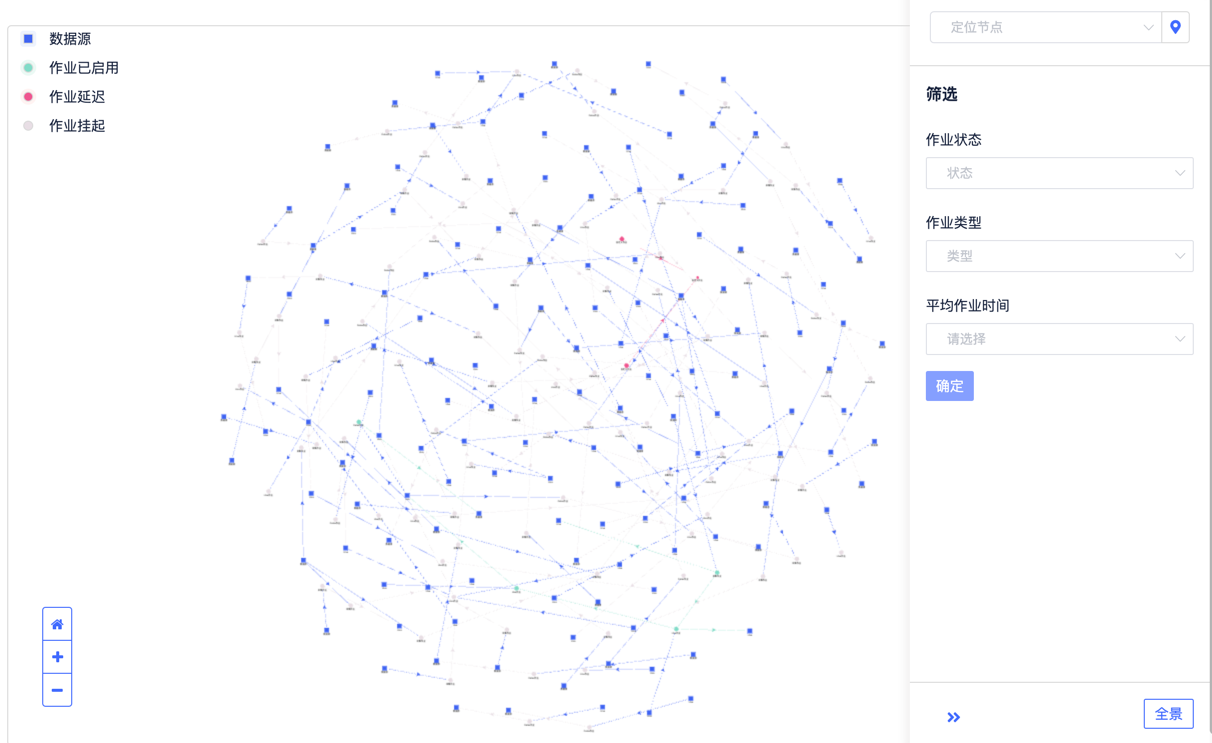Click the arrow of 类型 select box
This screenshot has height=743, width=1212.
click(1180, 256)
